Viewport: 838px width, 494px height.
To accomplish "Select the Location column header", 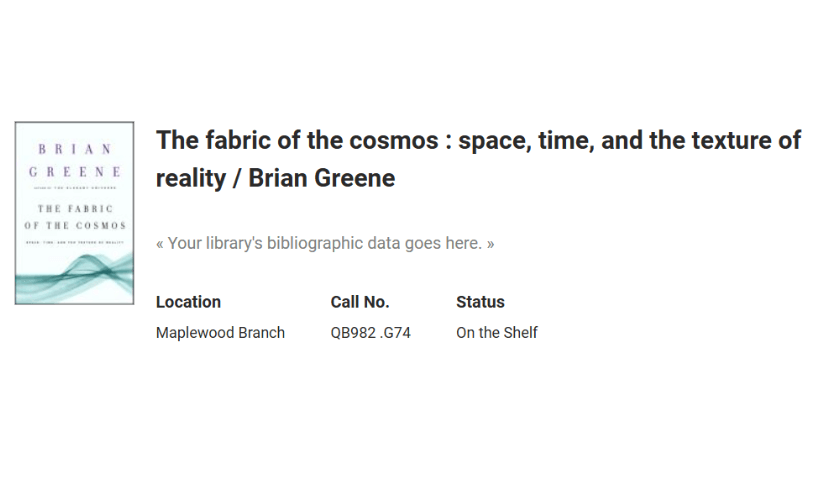I will (188, 302).
